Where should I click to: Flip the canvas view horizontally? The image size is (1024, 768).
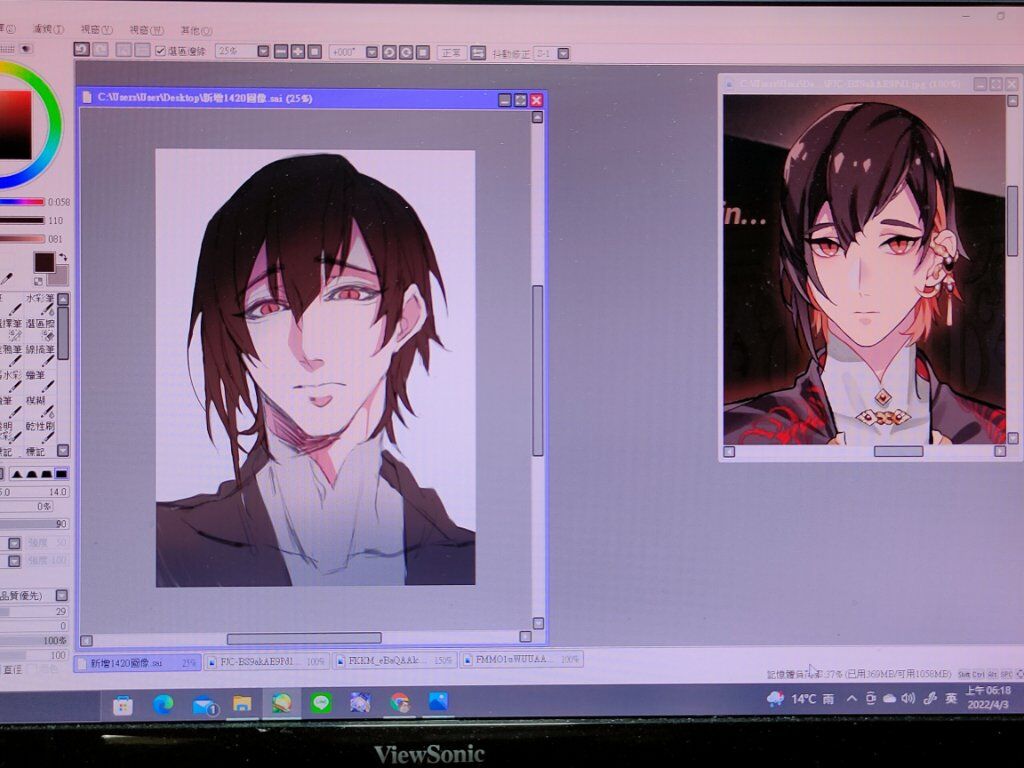(x=478, y=53)
